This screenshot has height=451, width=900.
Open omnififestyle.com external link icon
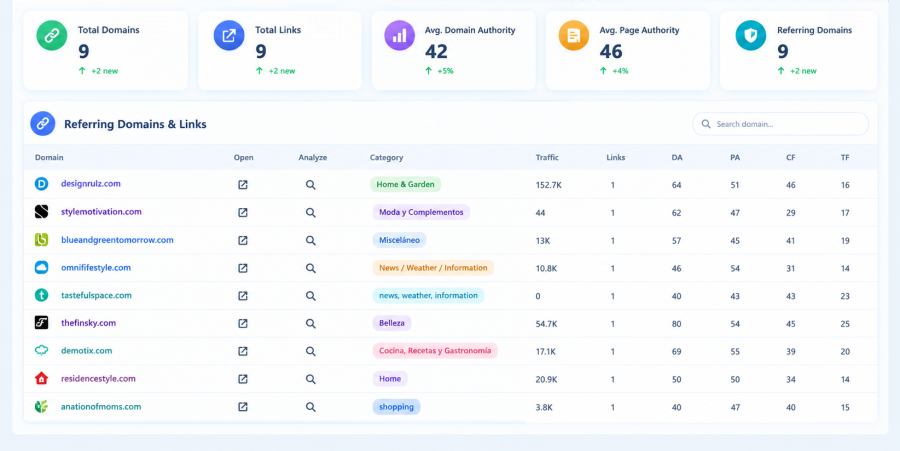[243, 268]
